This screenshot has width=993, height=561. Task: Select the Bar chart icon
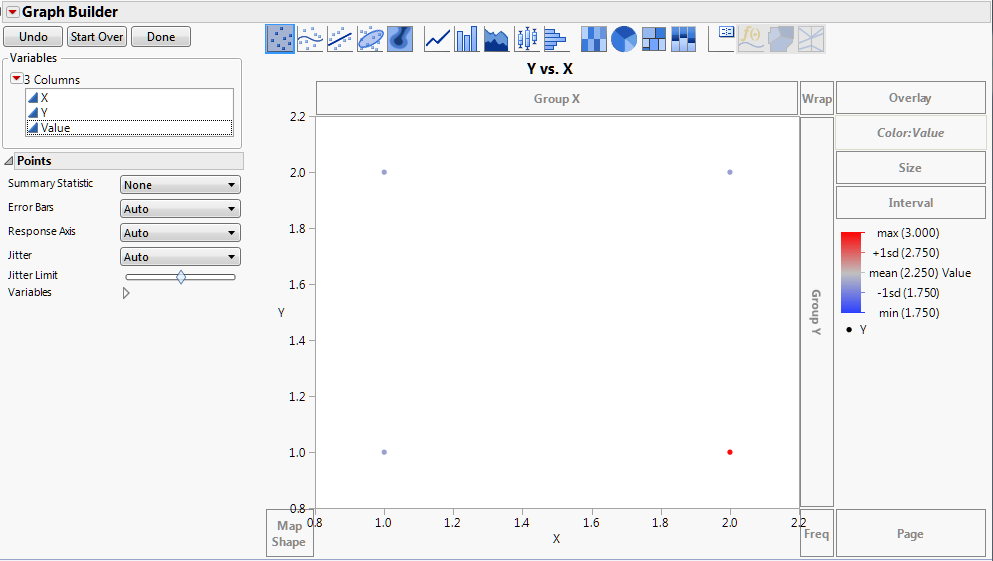point(467,39)
